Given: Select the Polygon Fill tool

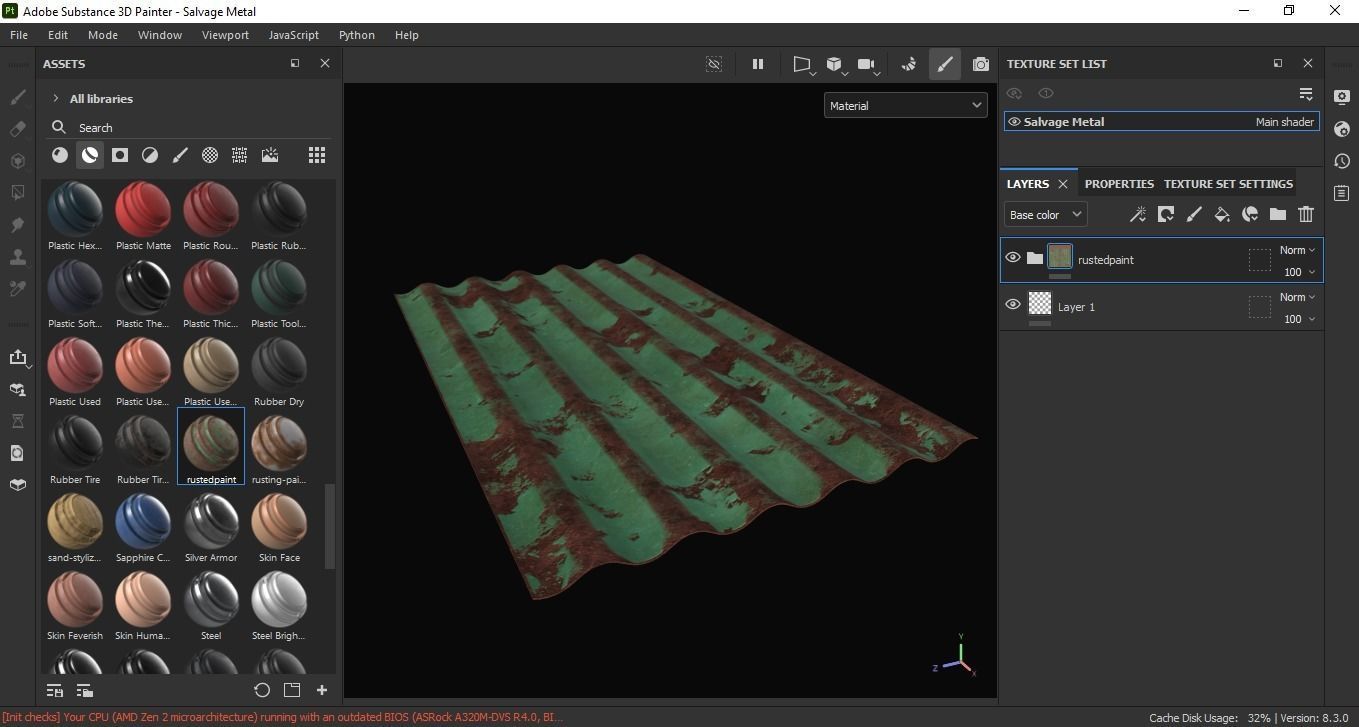Looking at the screenshot, I should coord(17,192).
